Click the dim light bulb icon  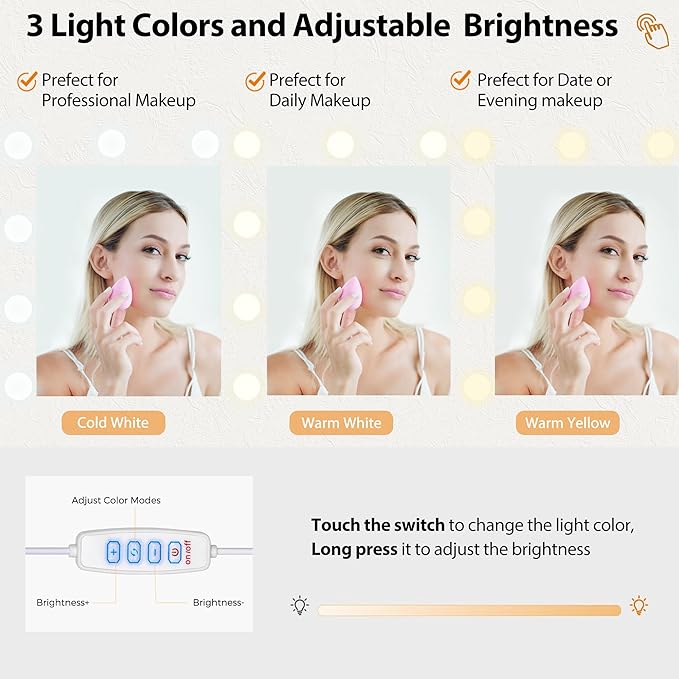tap(300, 605)
